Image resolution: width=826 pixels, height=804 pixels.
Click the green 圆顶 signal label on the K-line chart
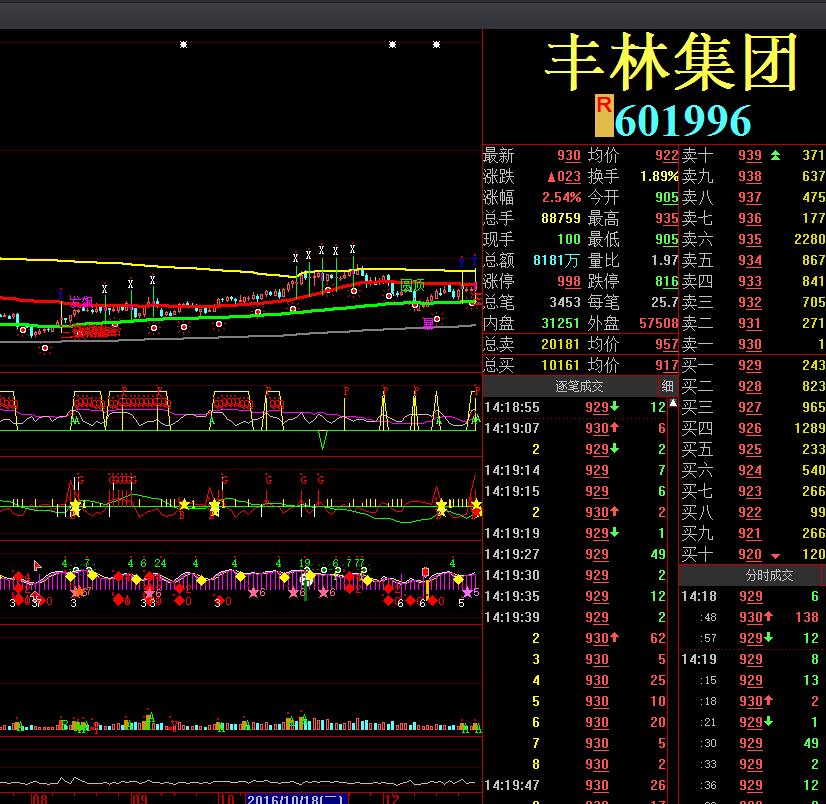[x=412, y=286]
